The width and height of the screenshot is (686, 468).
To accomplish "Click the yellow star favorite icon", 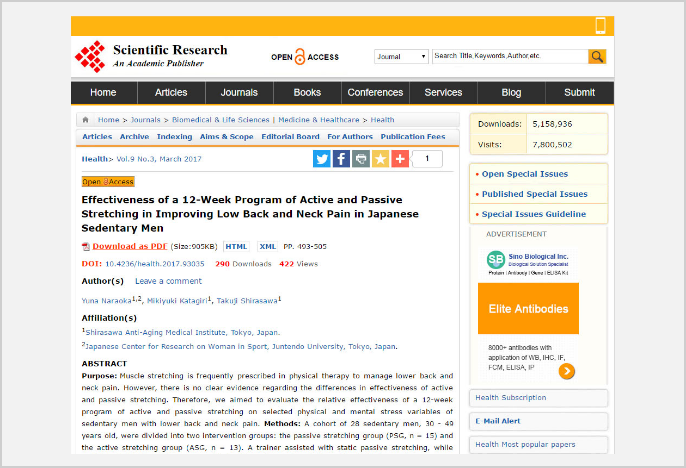I will click(x=380, y=159).
